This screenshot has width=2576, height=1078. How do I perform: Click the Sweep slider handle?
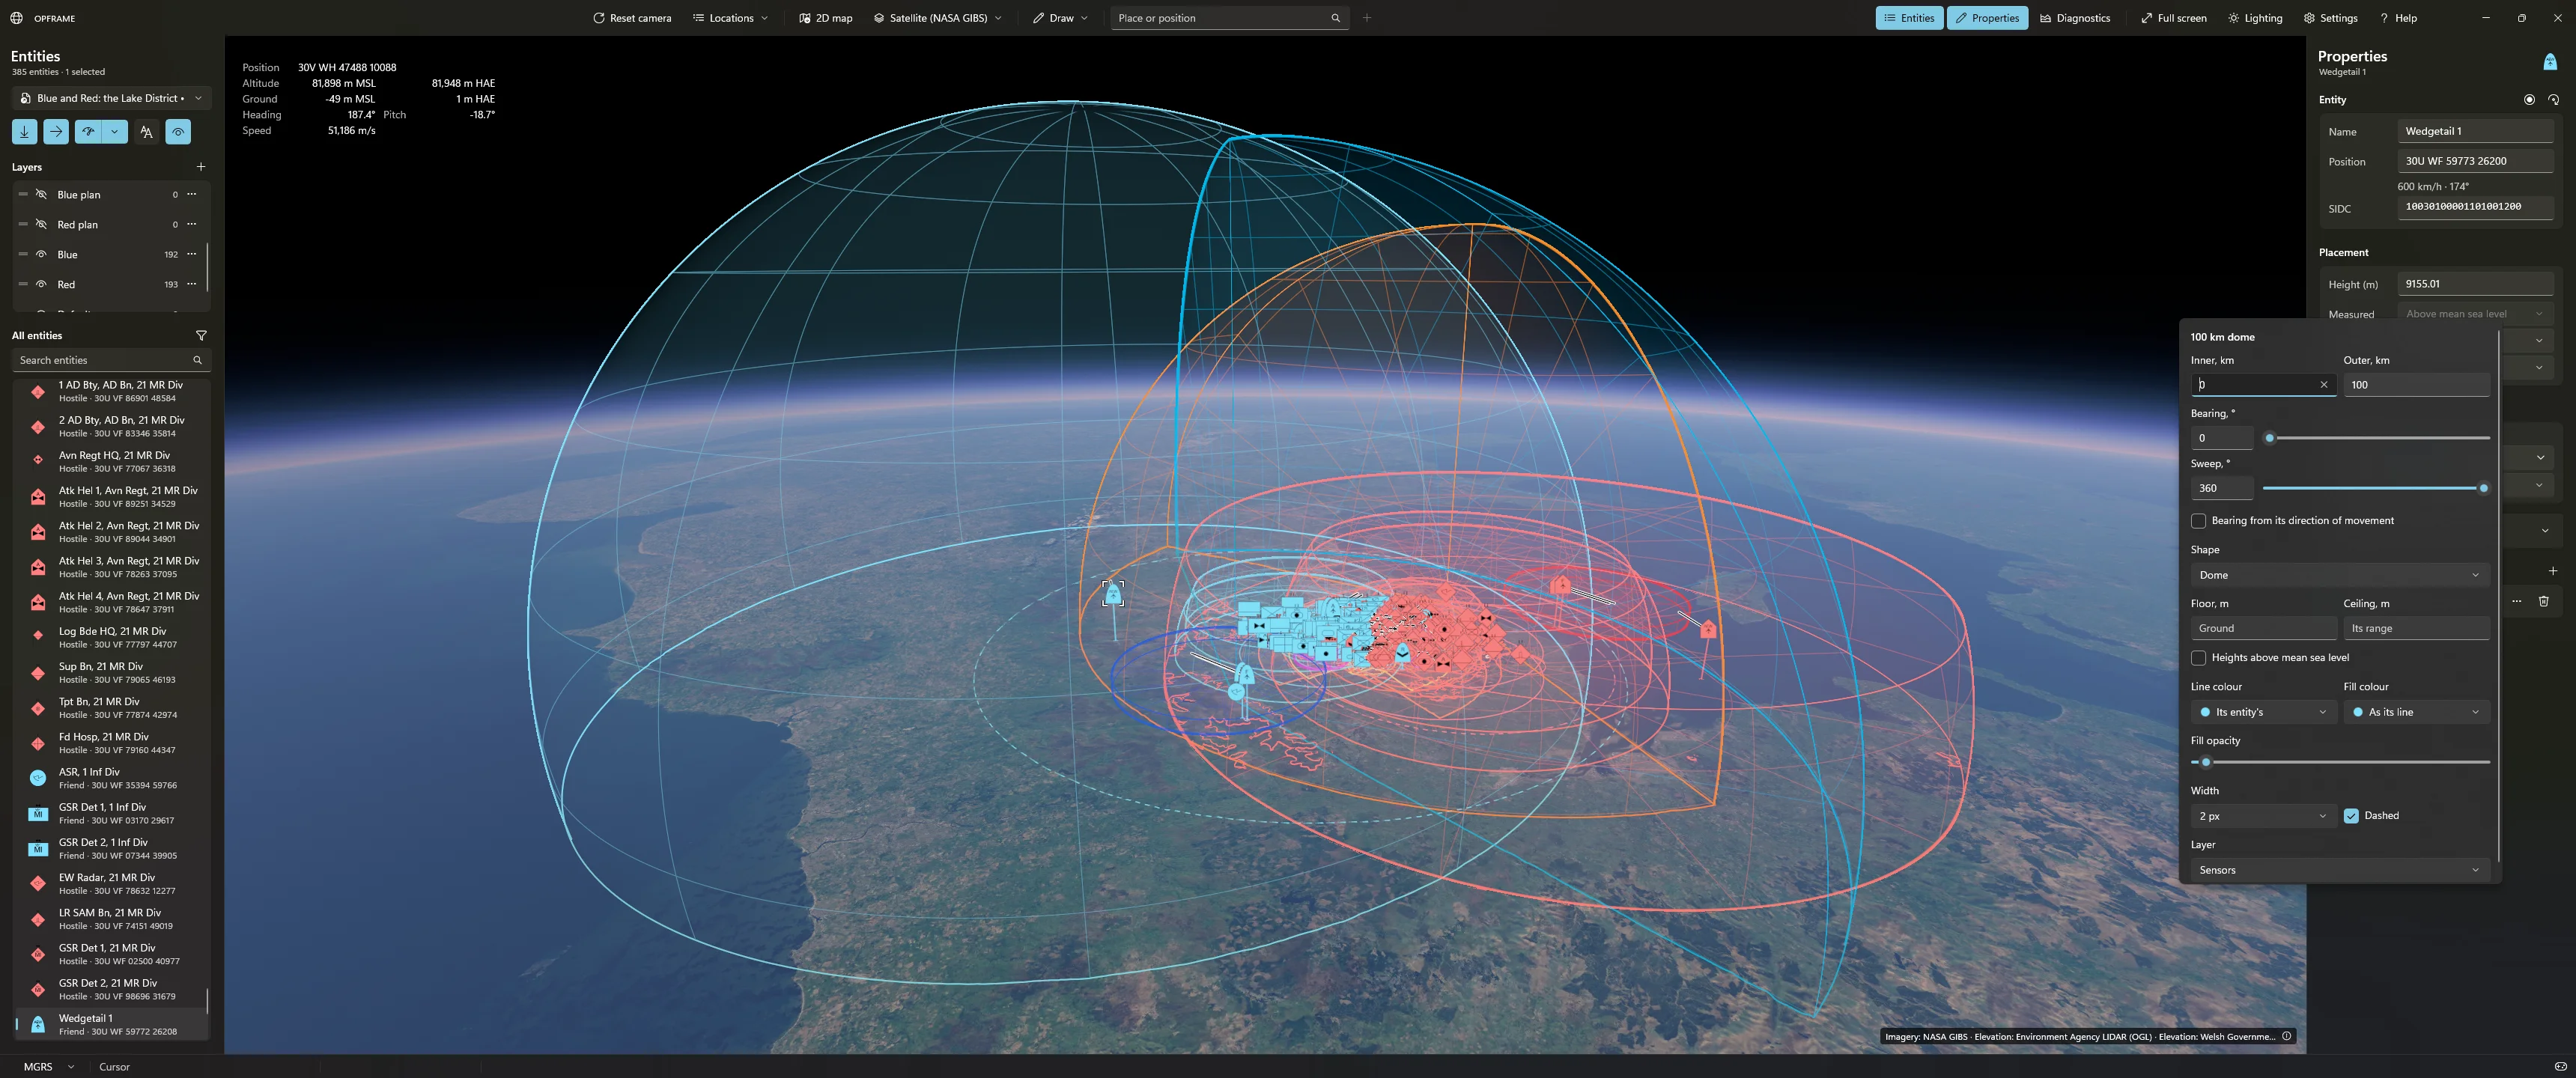(x=2483, y=488)
